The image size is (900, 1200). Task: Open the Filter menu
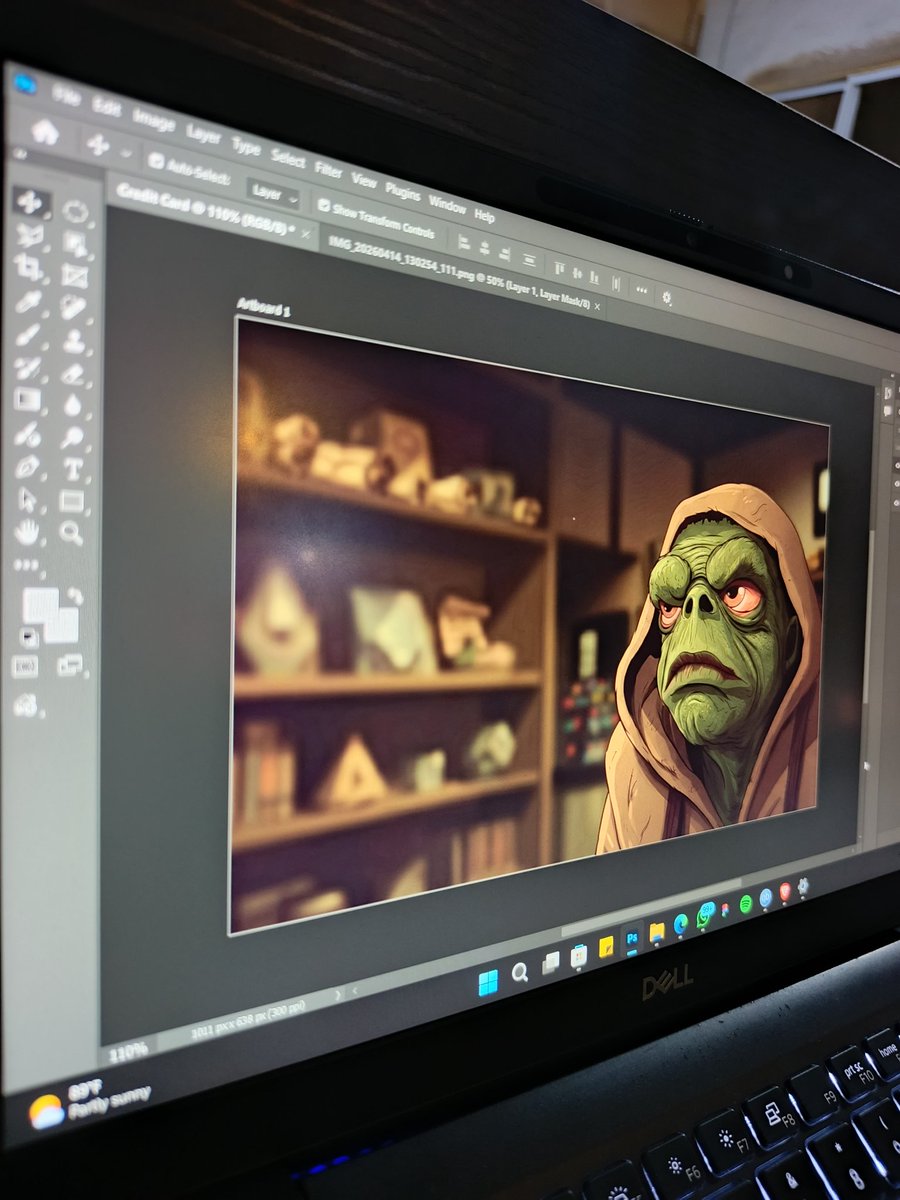(x=328, y=169)
